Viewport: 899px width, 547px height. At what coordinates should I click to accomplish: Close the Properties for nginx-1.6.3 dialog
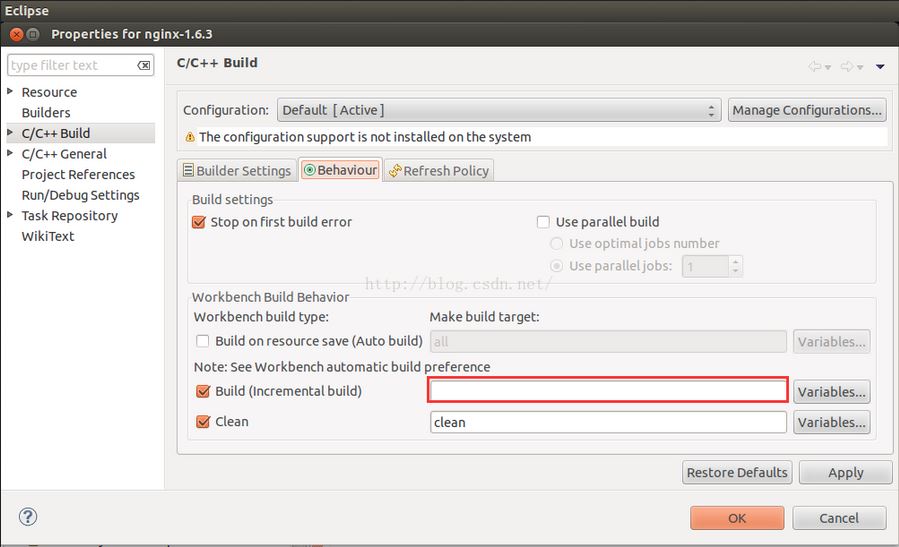(x=17, y=34)
